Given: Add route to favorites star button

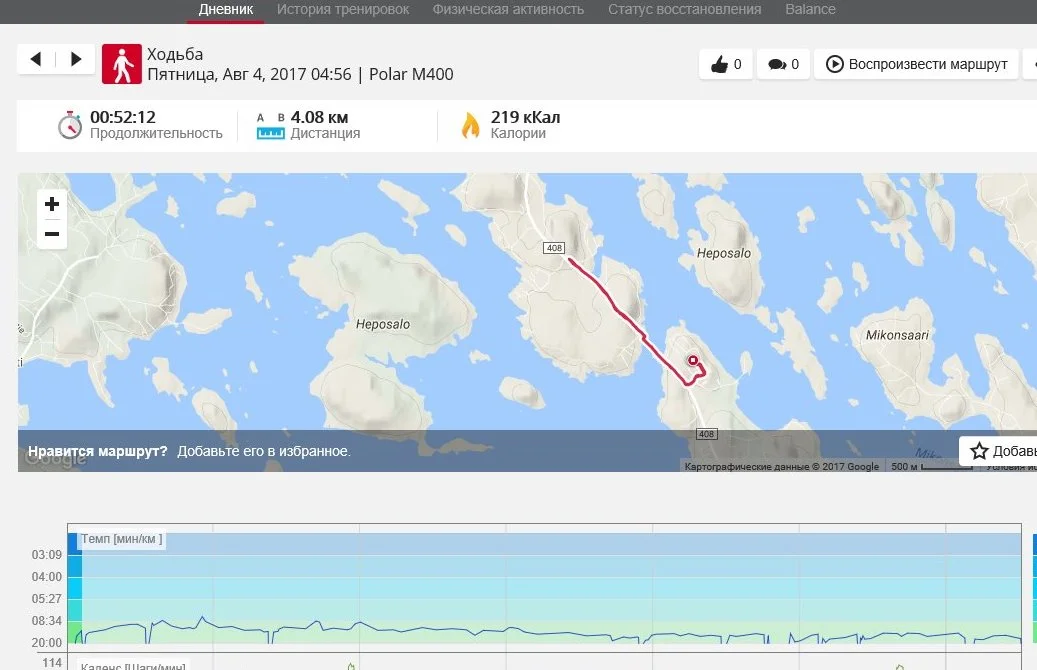Looking at the screenshot, I should [x=999, y=451].
